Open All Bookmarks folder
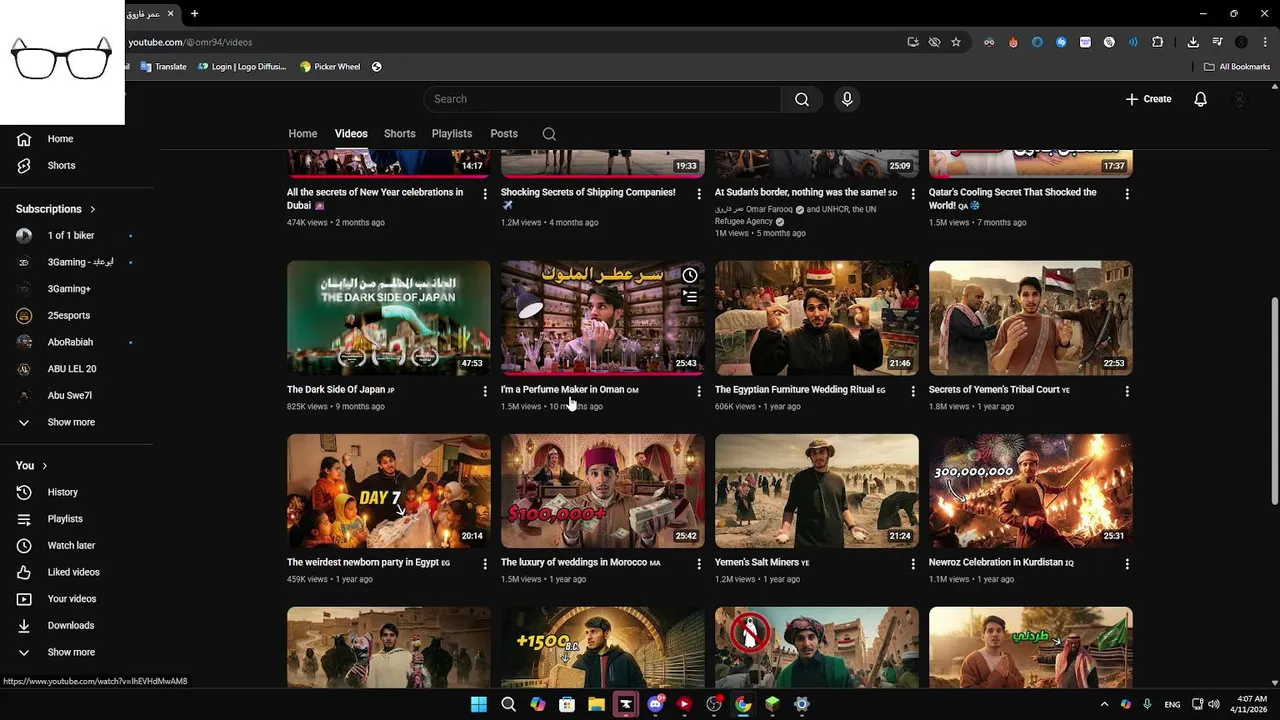 tap(1237, 67)
